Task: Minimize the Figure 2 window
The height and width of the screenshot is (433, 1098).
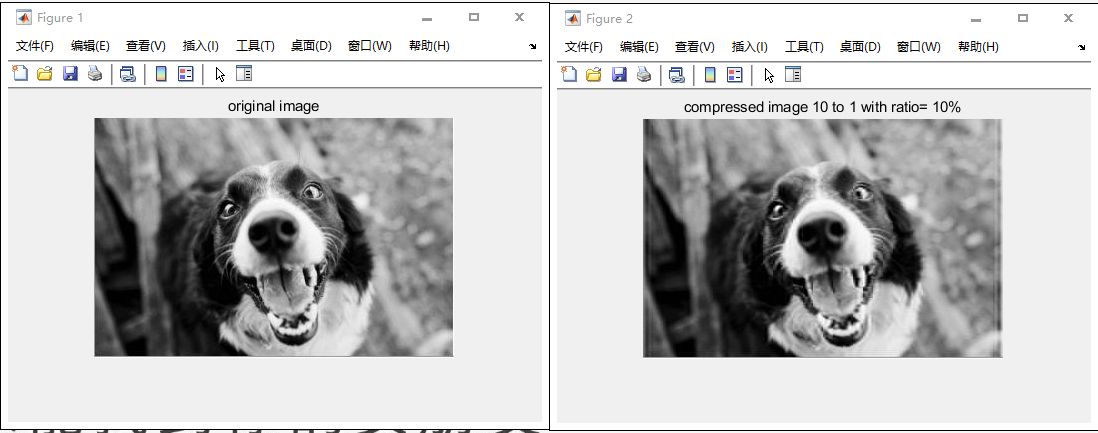Action: pyautogui.click(x=976, y=19)
